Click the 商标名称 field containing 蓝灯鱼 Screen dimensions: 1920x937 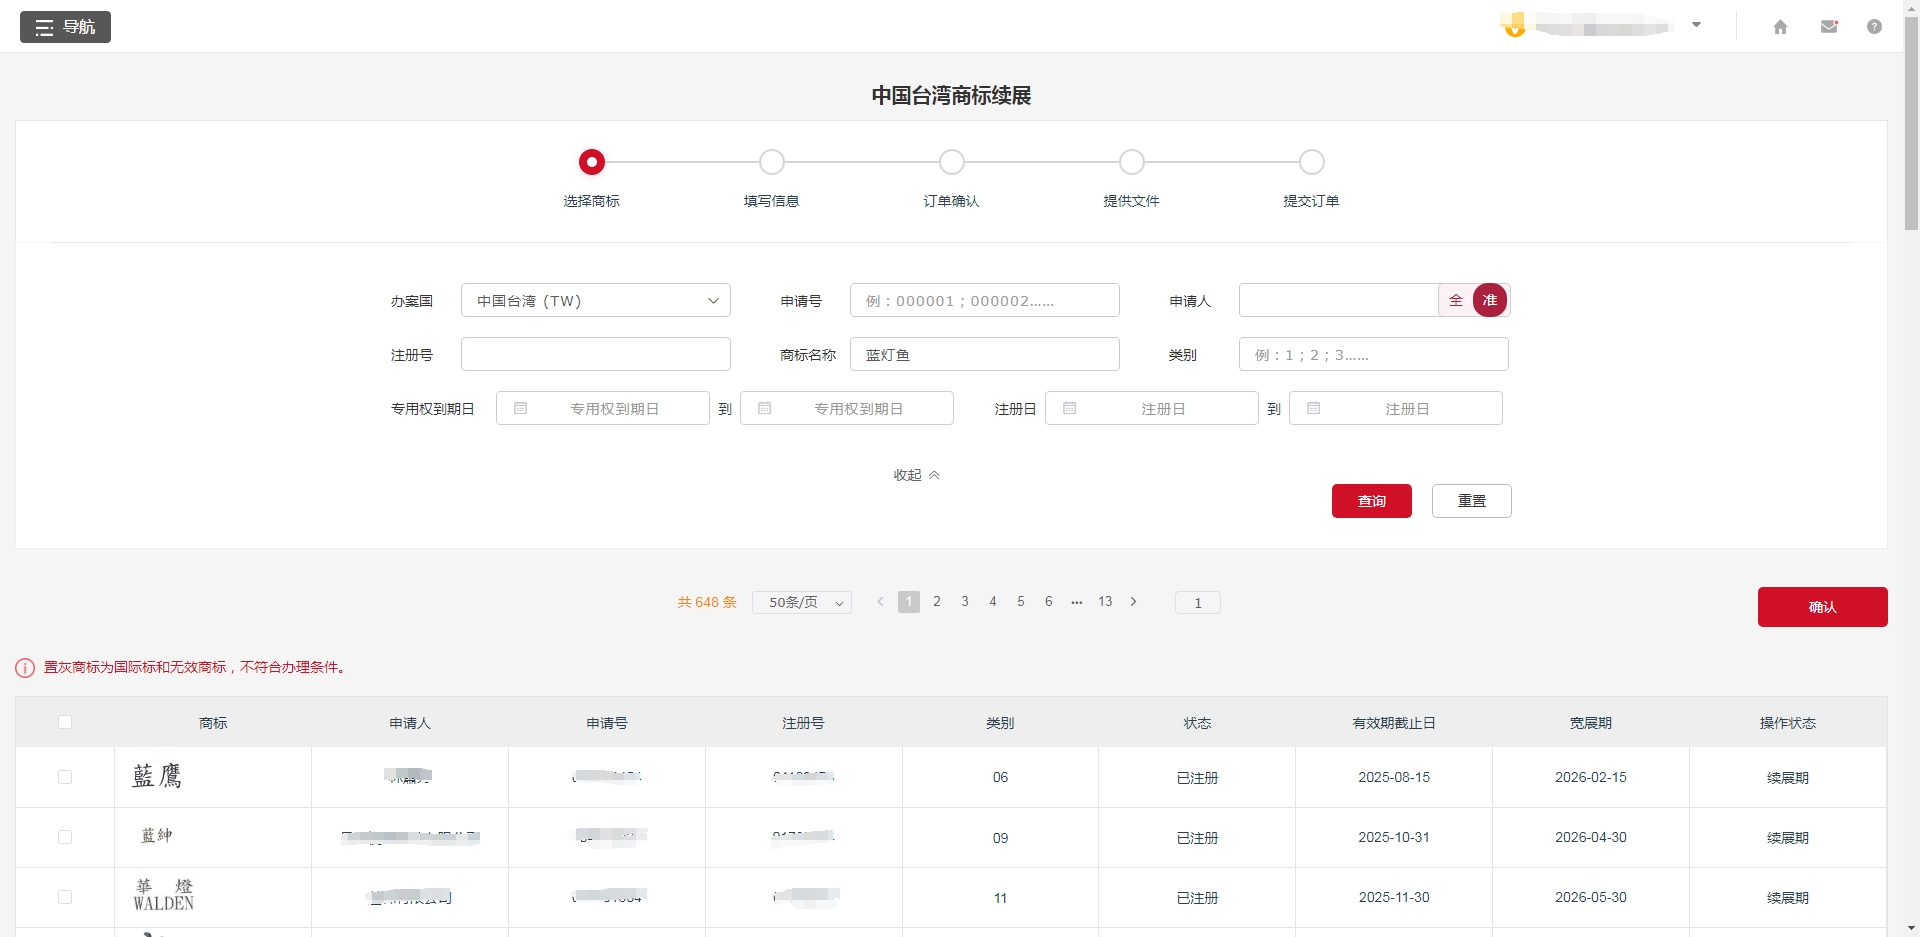pyautogui.click(x=985, y=354)
